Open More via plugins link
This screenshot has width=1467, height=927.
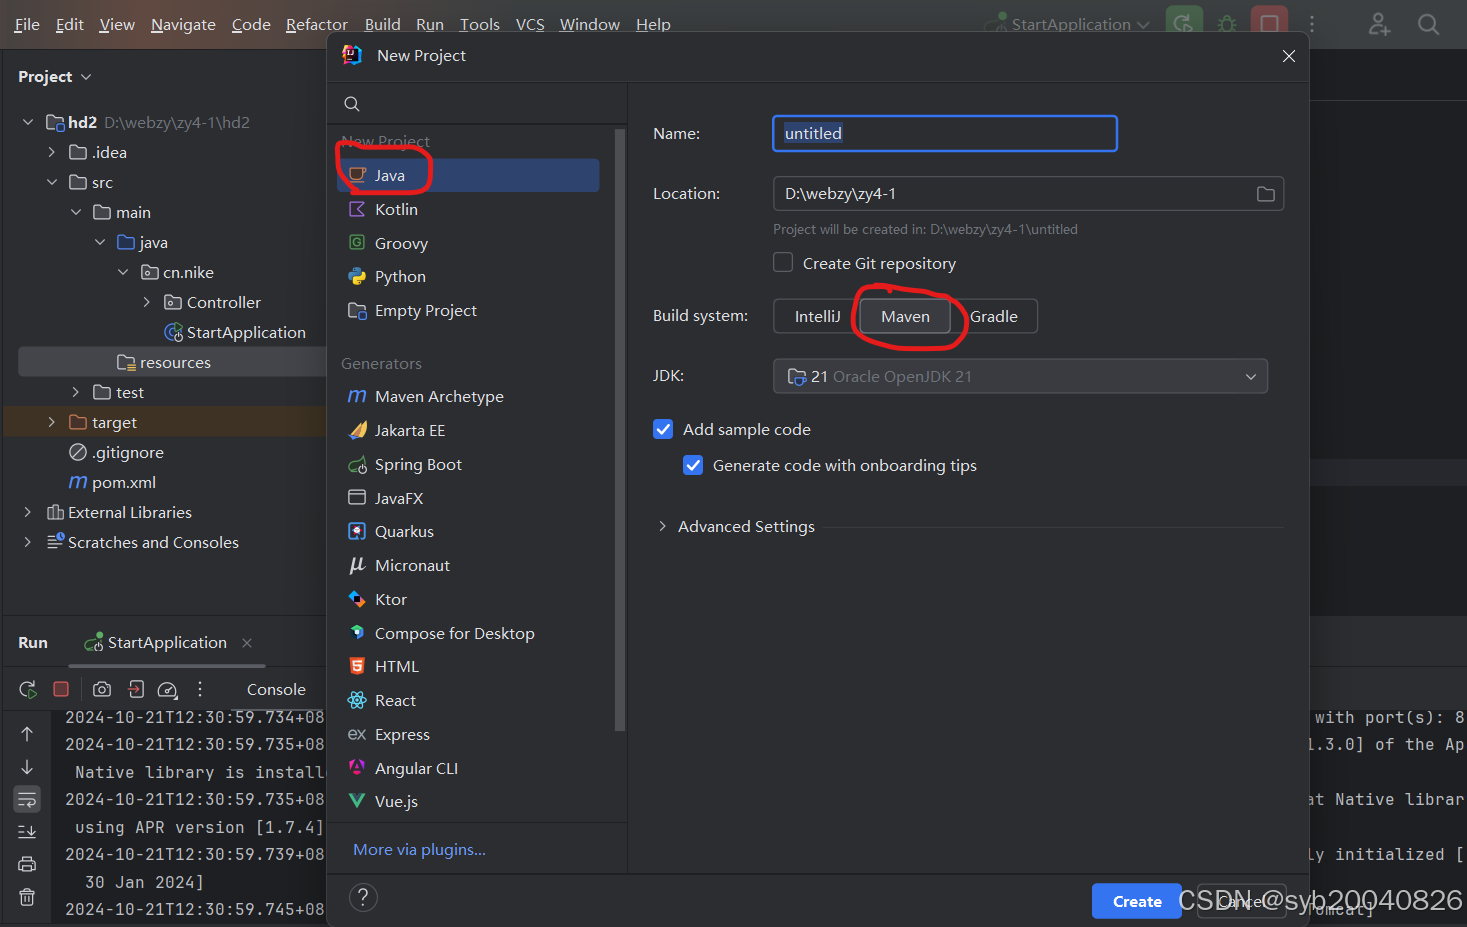point(419,849)
